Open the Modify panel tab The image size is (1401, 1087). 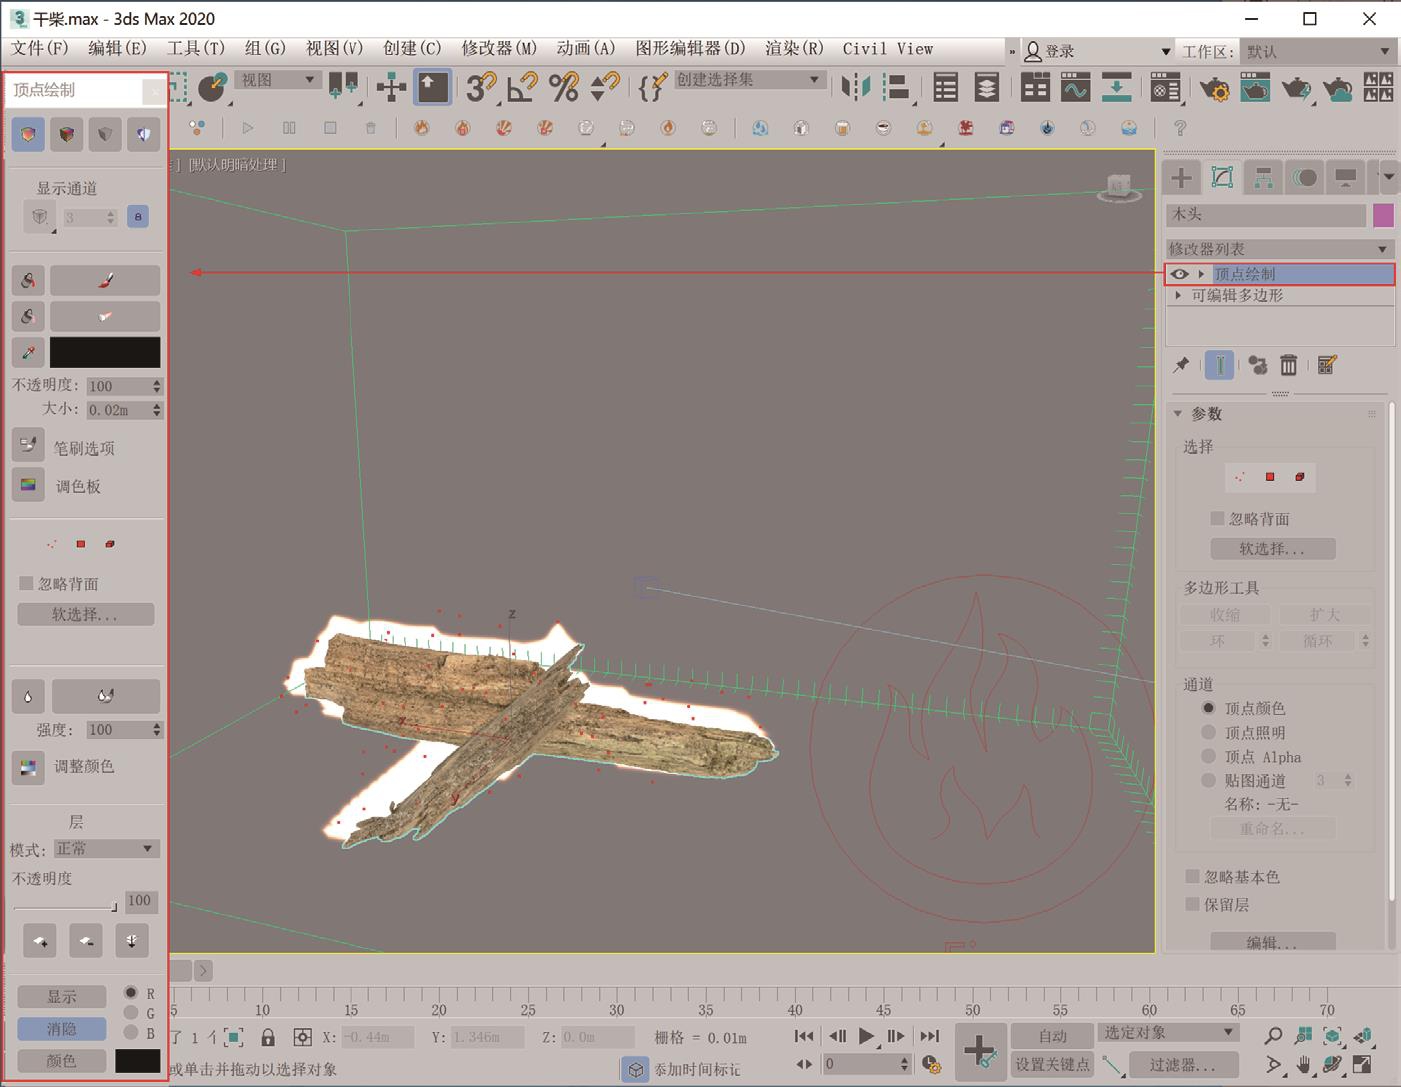[x=1222, y=178]
